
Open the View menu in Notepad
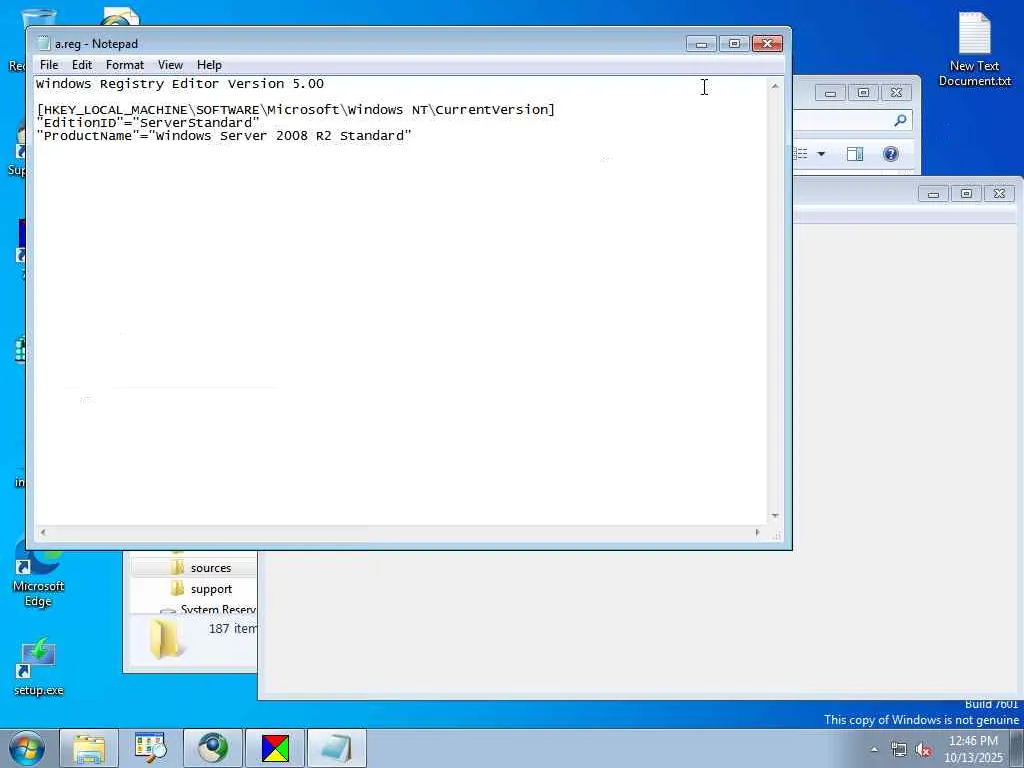(x=170, y=65)
